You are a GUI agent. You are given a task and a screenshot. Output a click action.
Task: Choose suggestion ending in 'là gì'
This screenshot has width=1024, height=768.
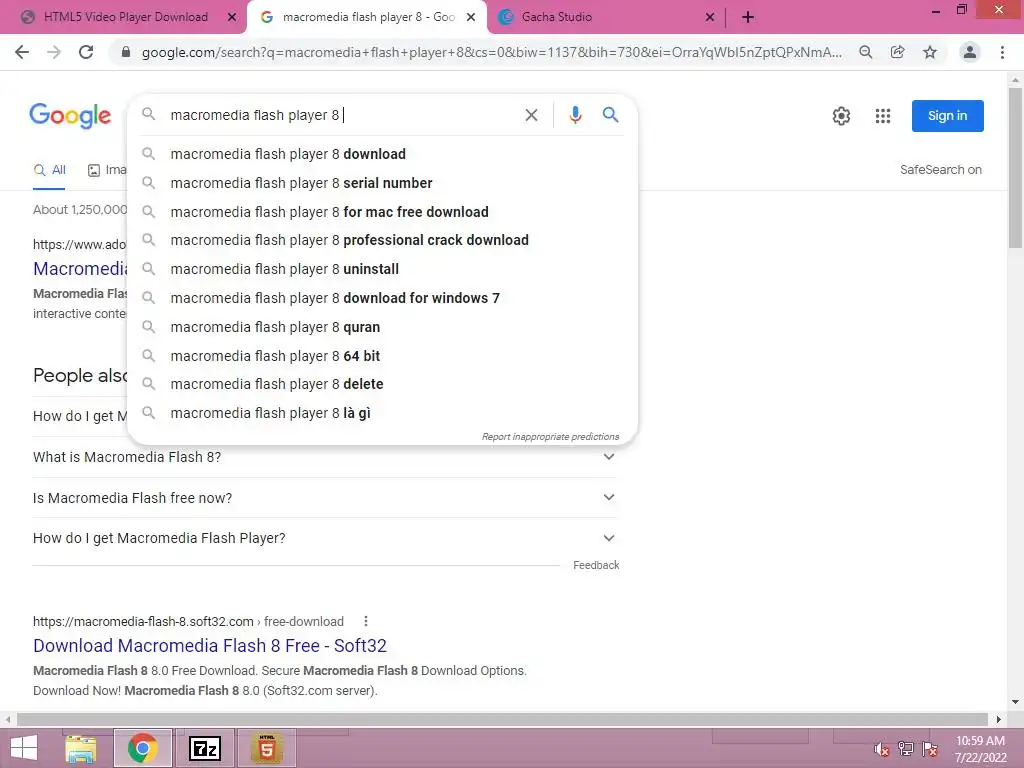[382, 413]
